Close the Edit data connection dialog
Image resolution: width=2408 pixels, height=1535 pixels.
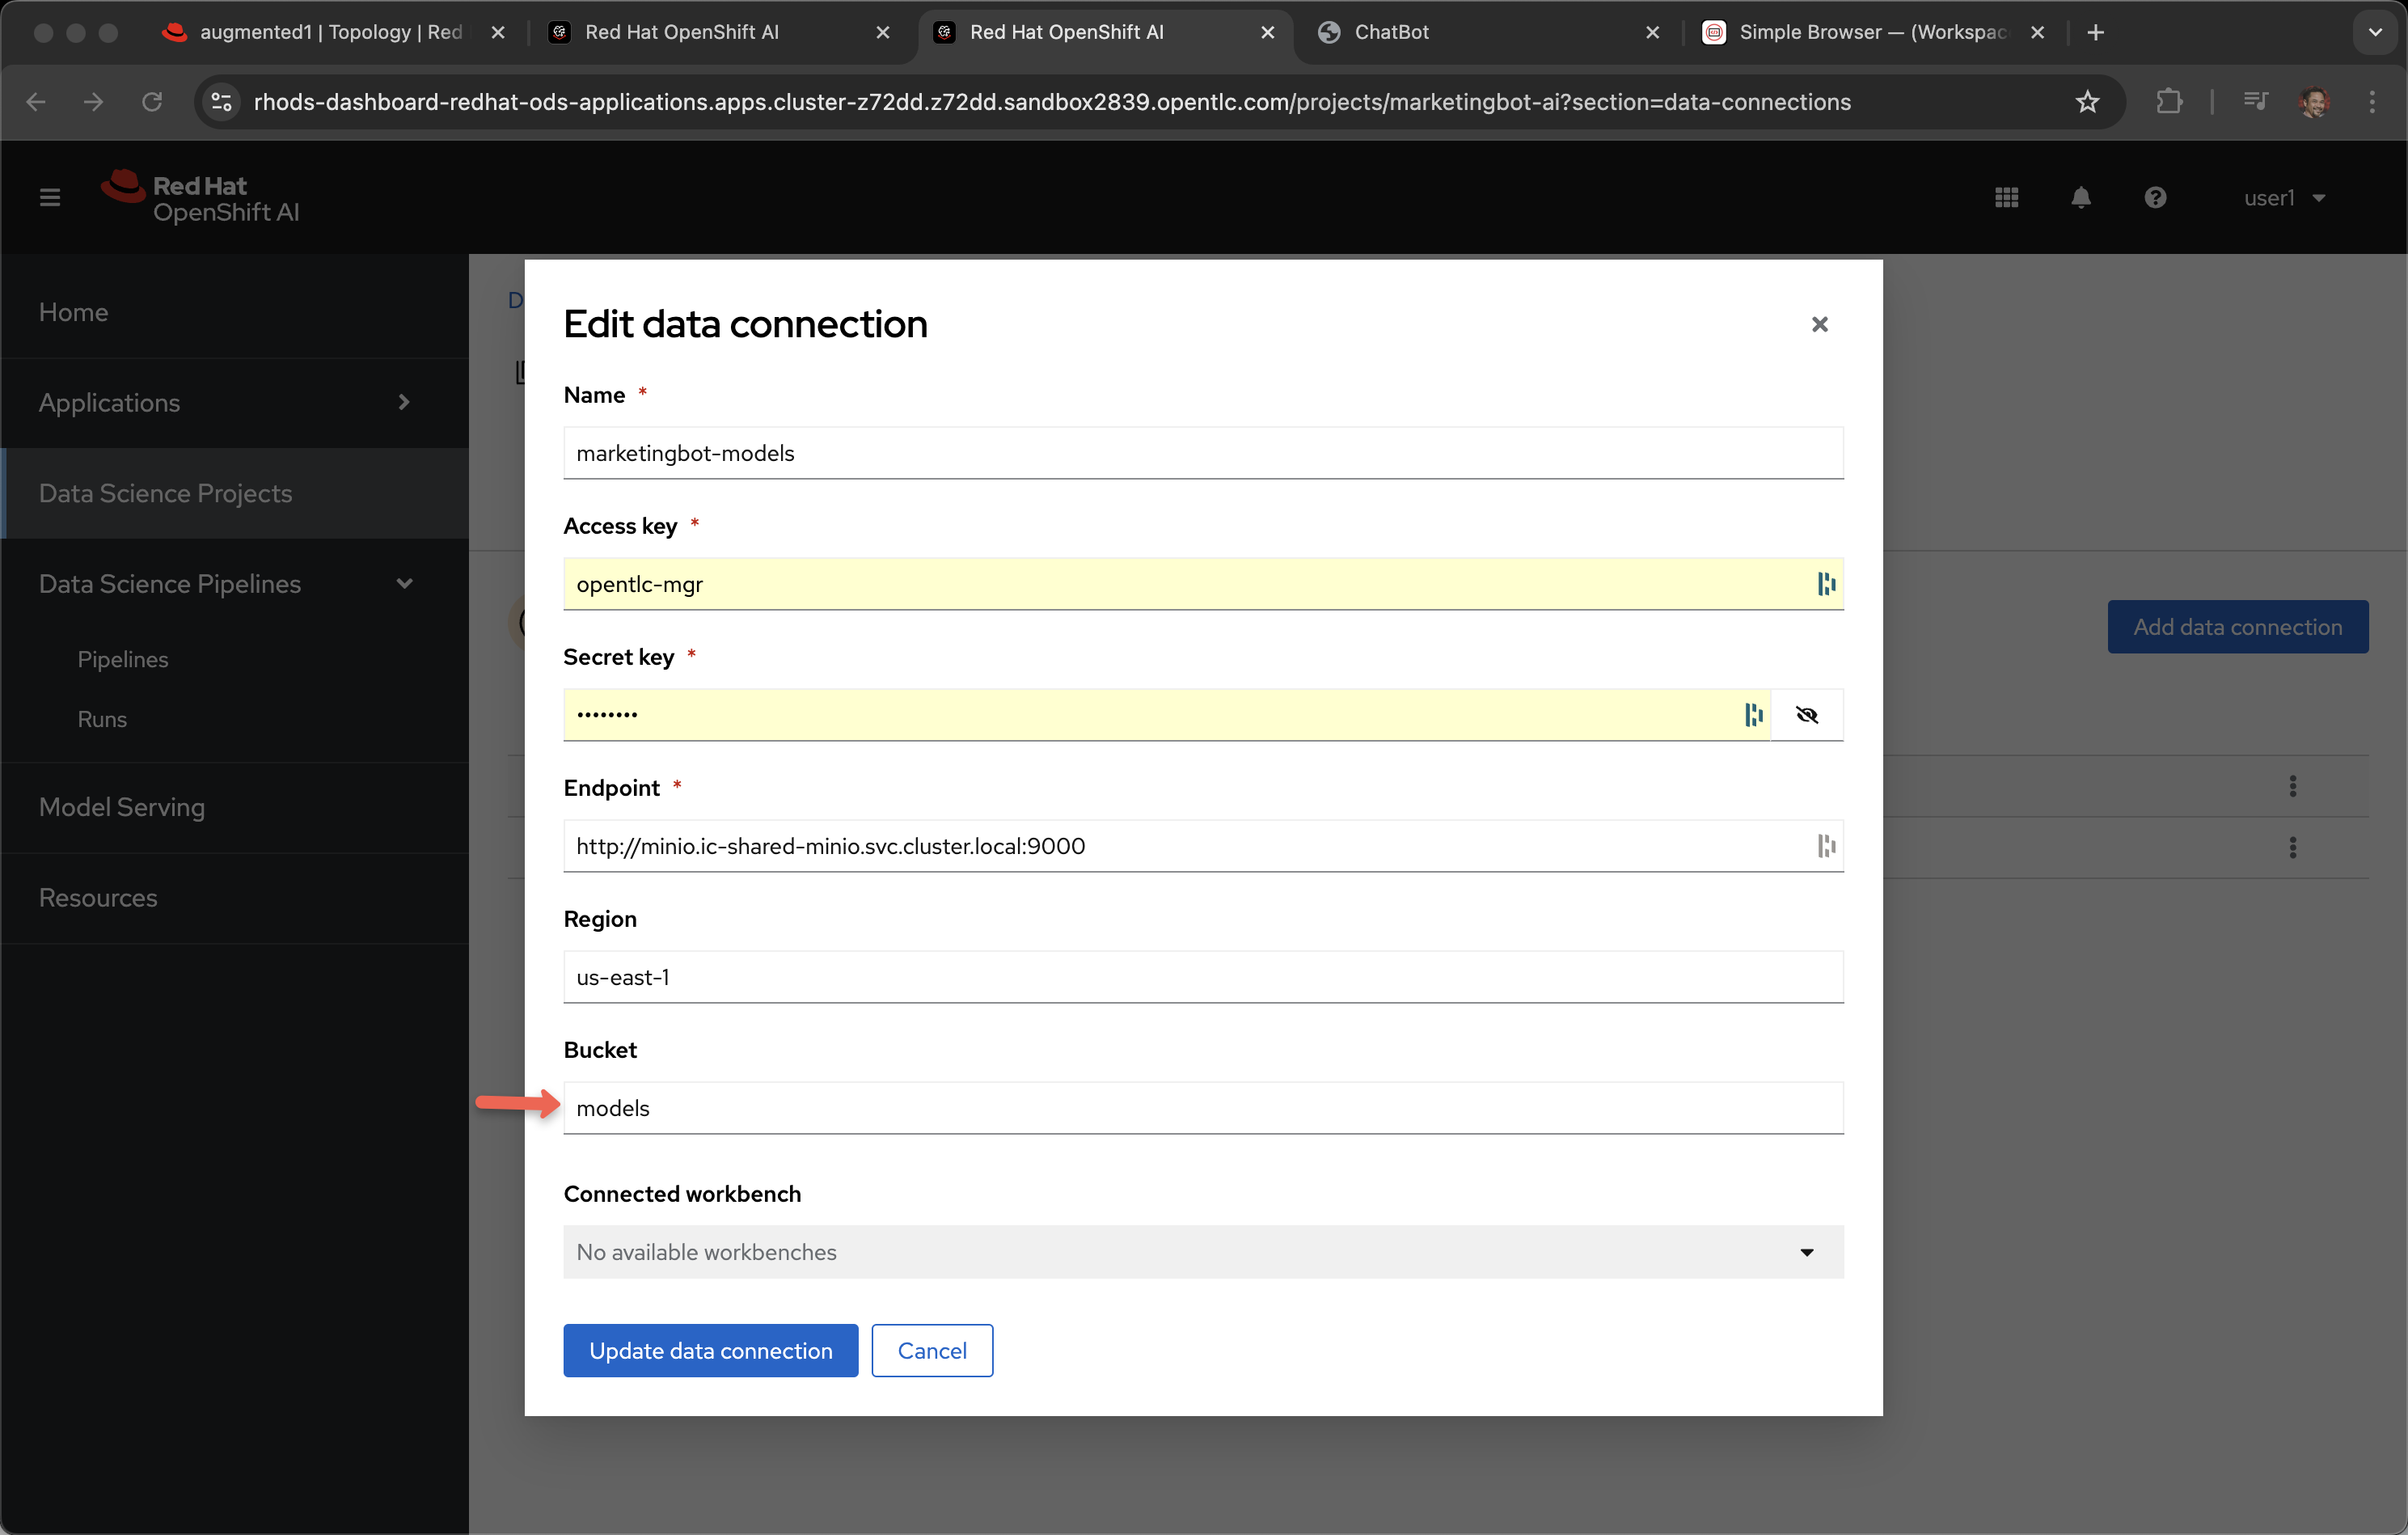tap(1819, 324)
